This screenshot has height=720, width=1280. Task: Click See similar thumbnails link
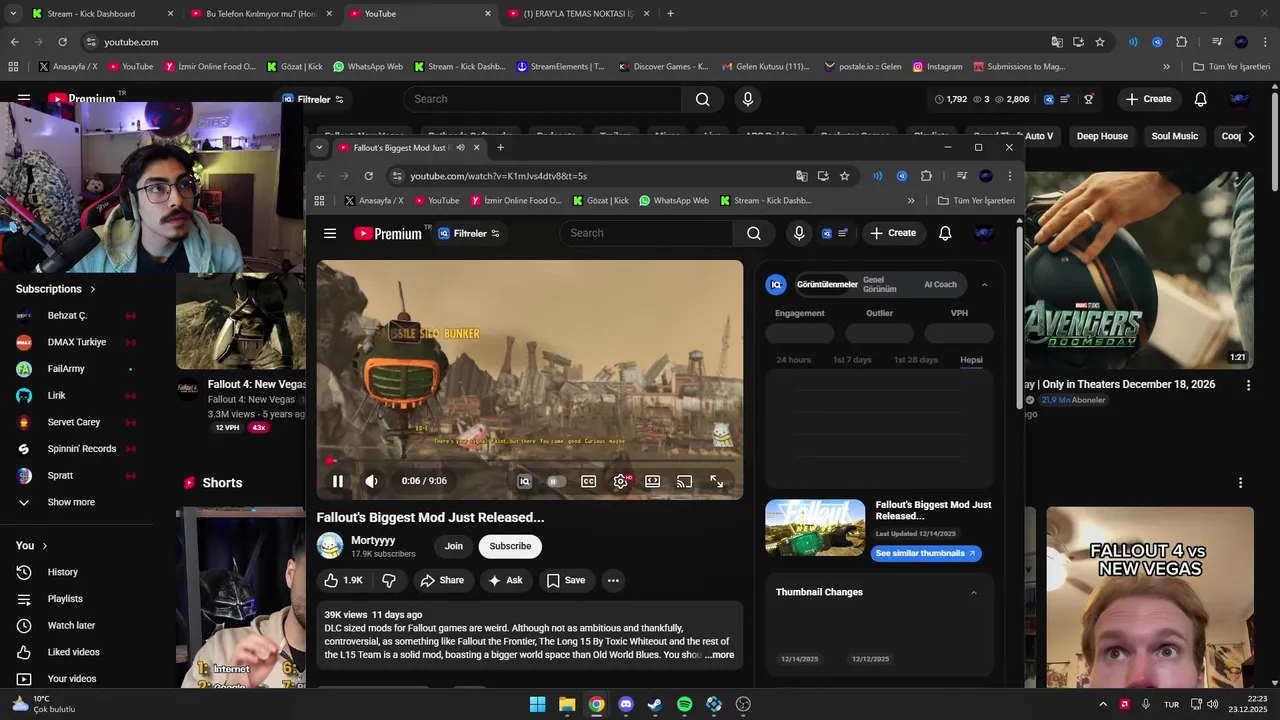coord(925,553)
